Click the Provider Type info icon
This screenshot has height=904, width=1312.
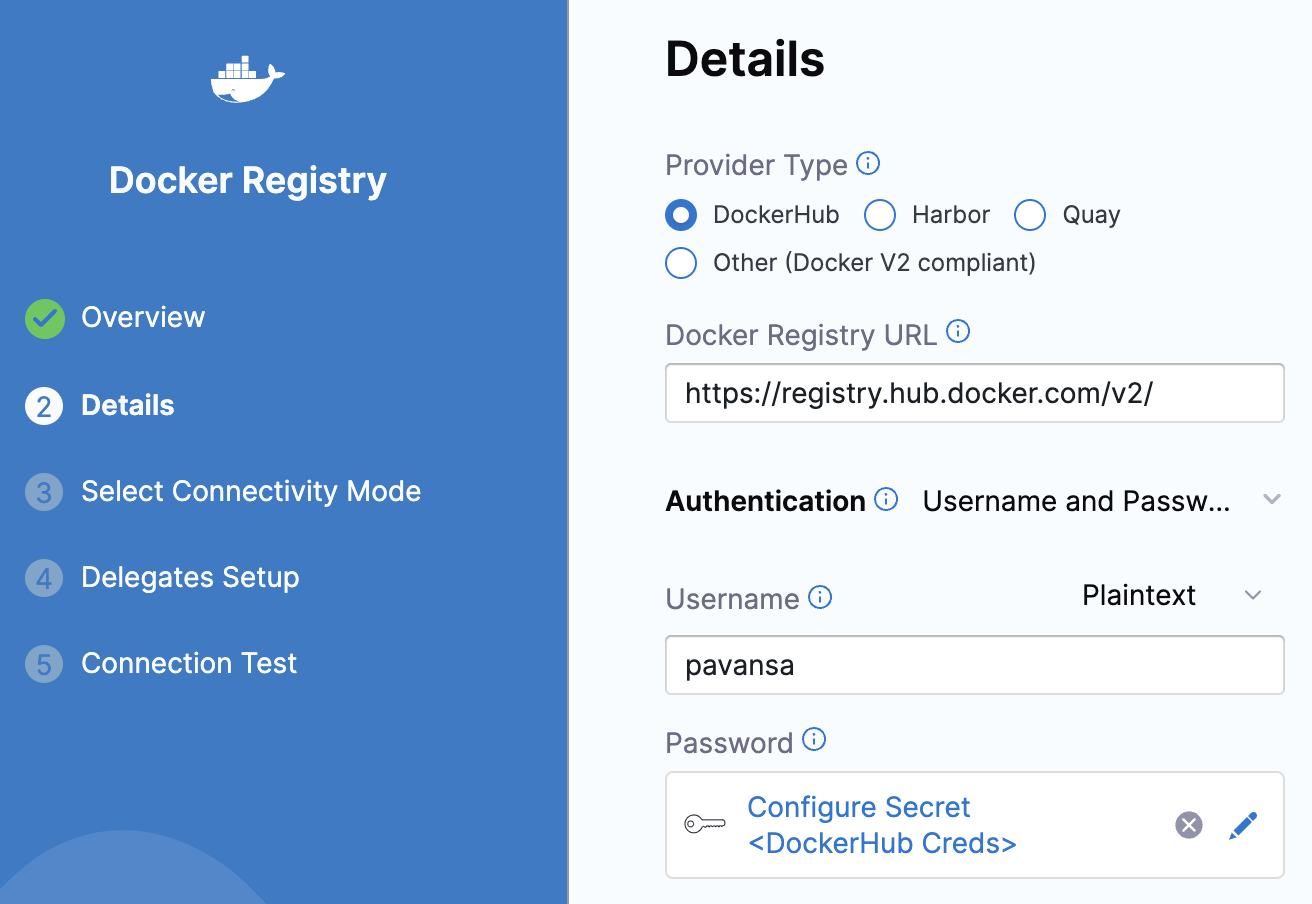[869, 163]
